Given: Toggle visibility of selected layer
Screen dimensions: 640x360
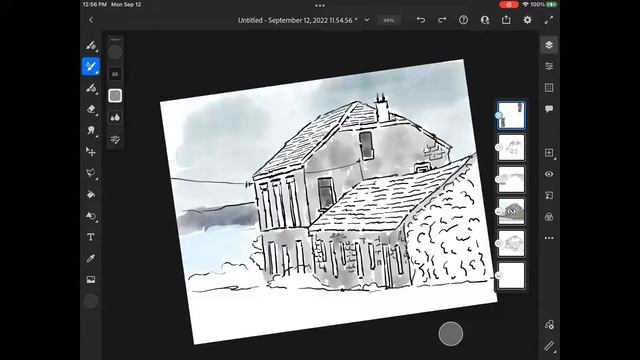Looking at the screenshot, I should tap(549, 174).
